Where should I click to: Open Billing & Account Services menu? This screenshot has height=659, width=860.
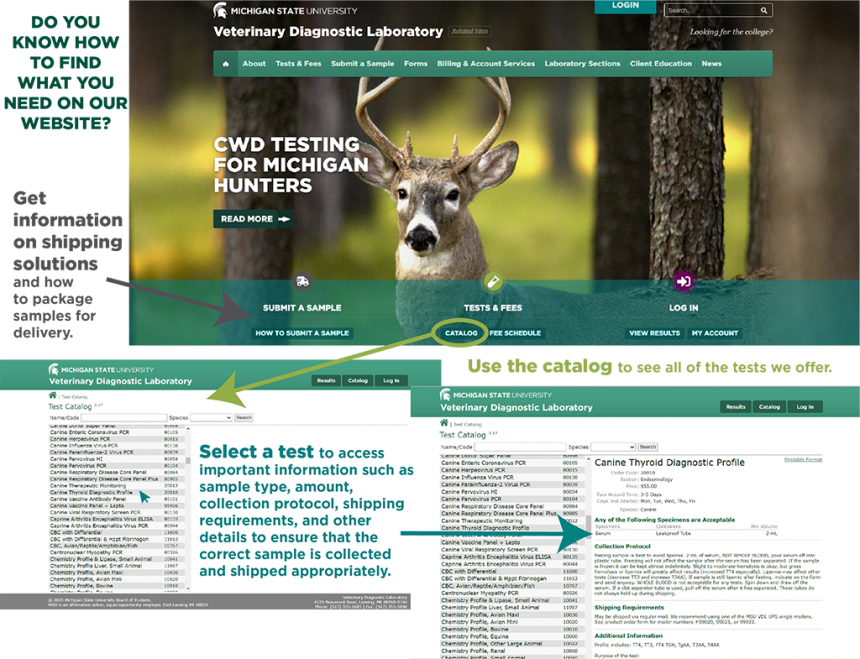click(x=486, y=64)
